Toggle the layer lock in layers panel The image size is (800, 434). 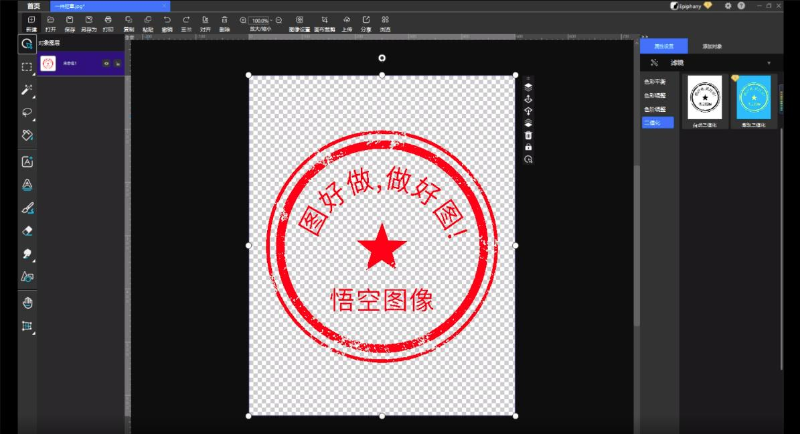tap(117, 64)
